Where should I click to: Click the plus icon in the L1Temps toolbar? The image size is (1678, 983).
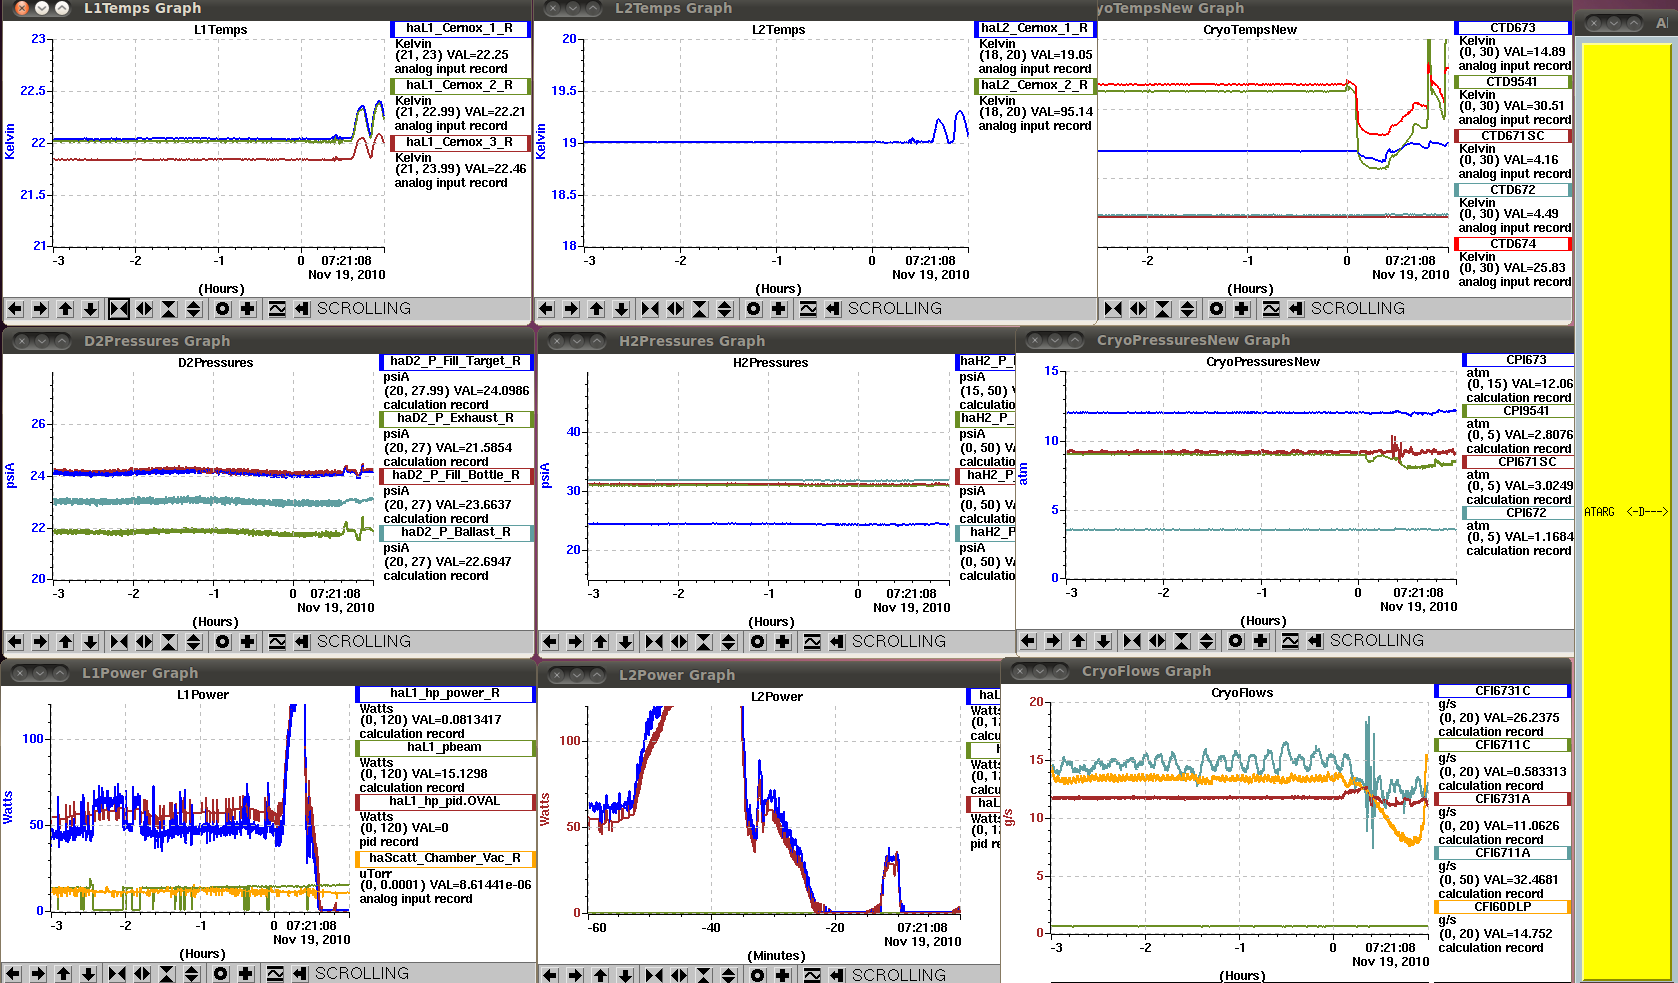point(248,309)
